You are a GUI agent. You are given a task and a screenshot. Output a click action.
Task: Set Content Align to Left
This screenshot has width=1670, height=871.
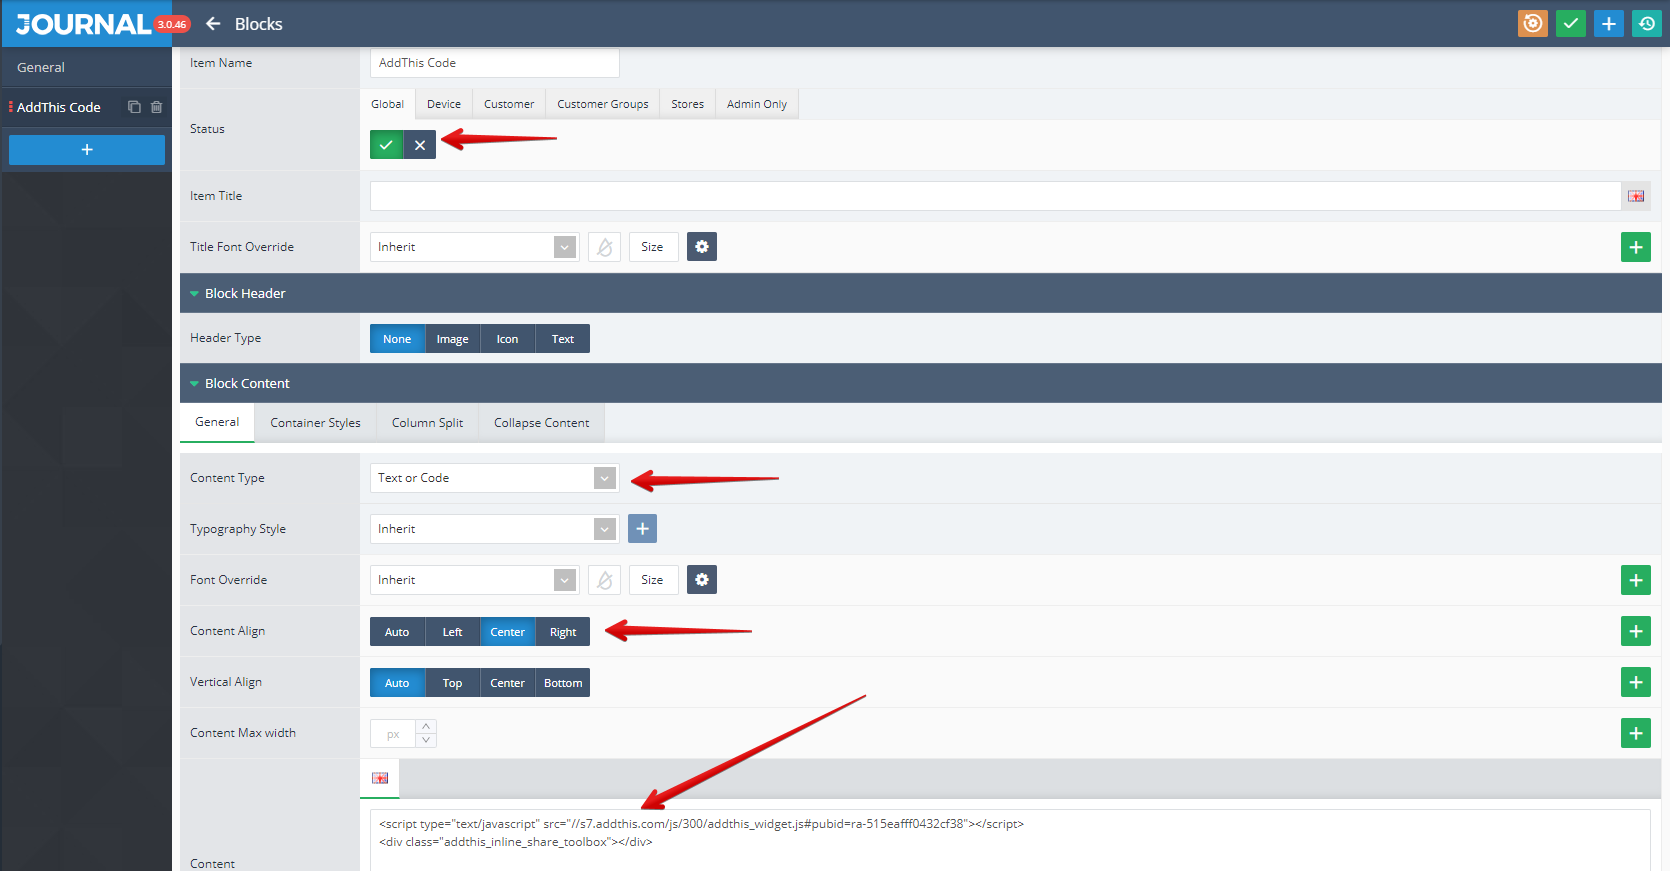[452, 632]
